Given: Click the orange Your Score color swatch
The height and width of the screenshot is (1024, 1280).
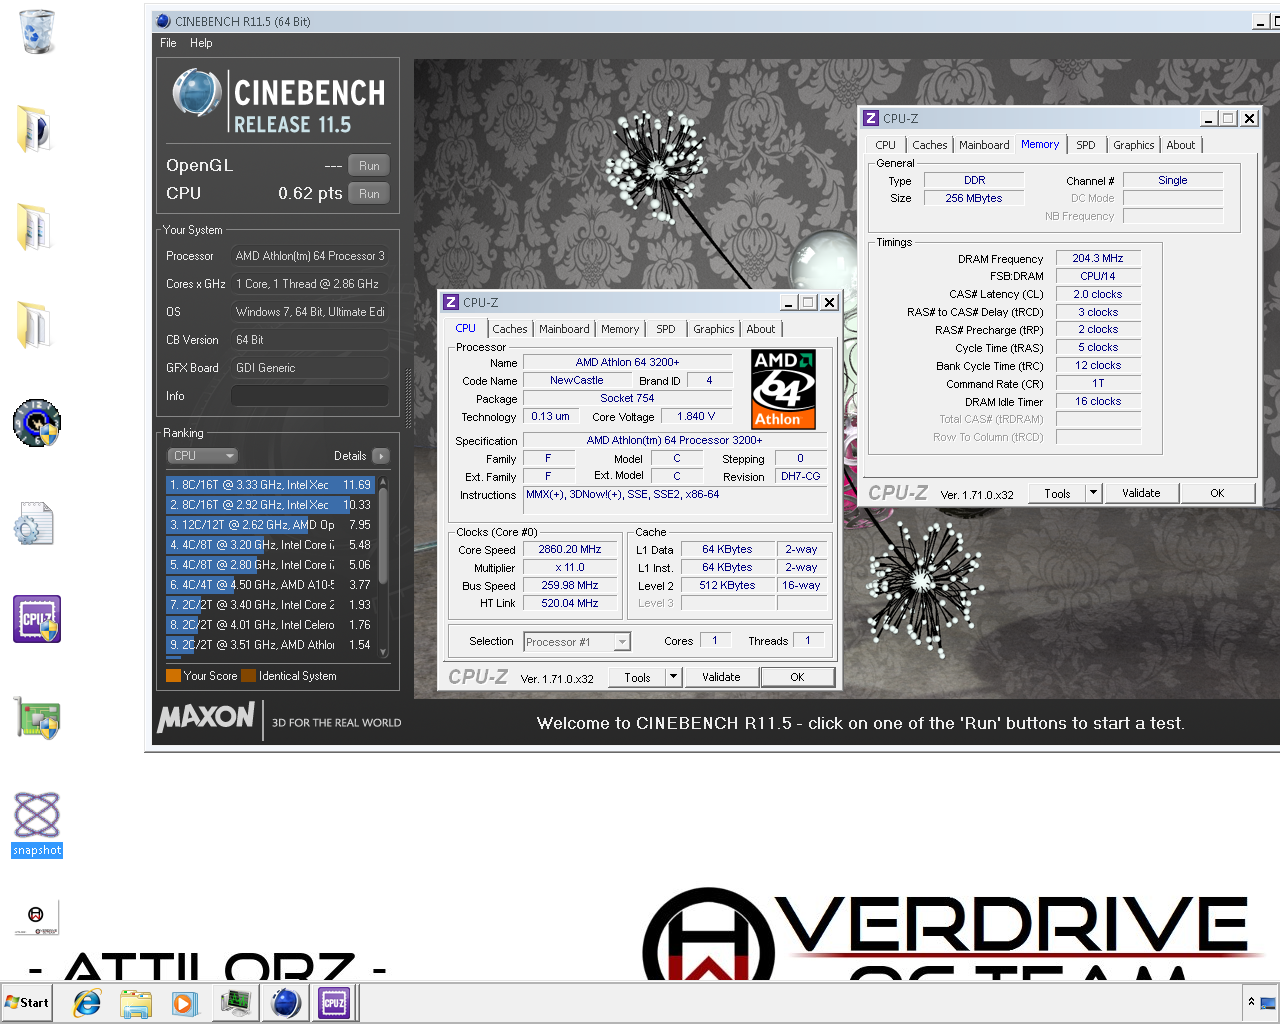Looking at the screenshot, I should (173, 676).
